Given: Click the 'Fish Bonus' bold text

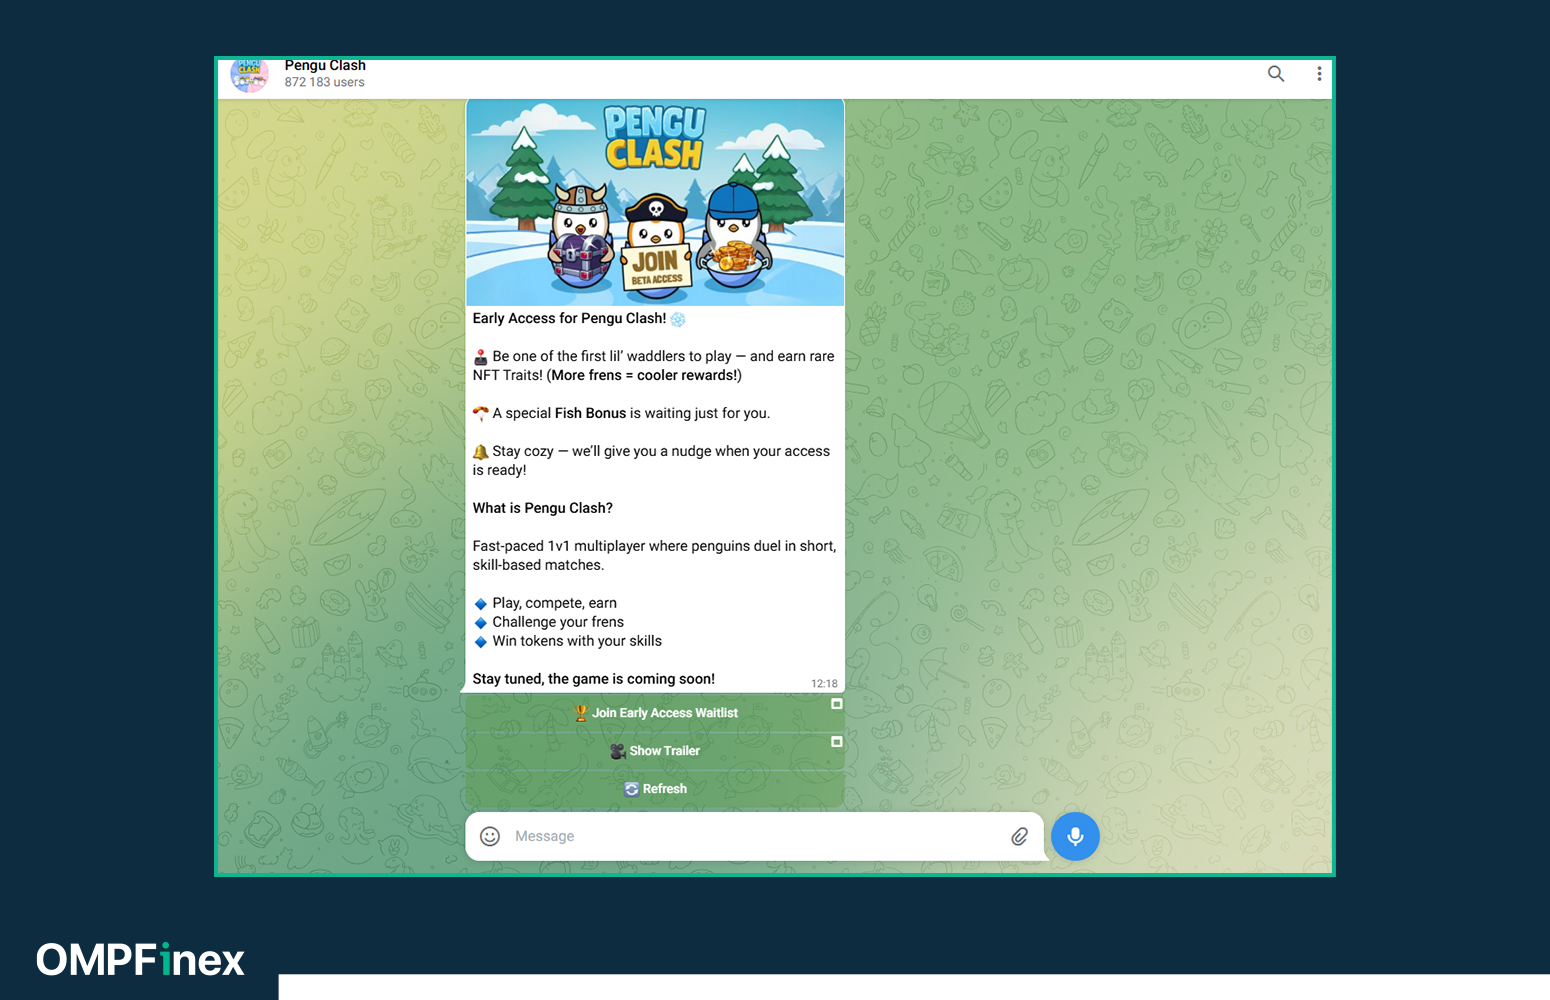Looking at the screenshot, I should tap(590, 413).
